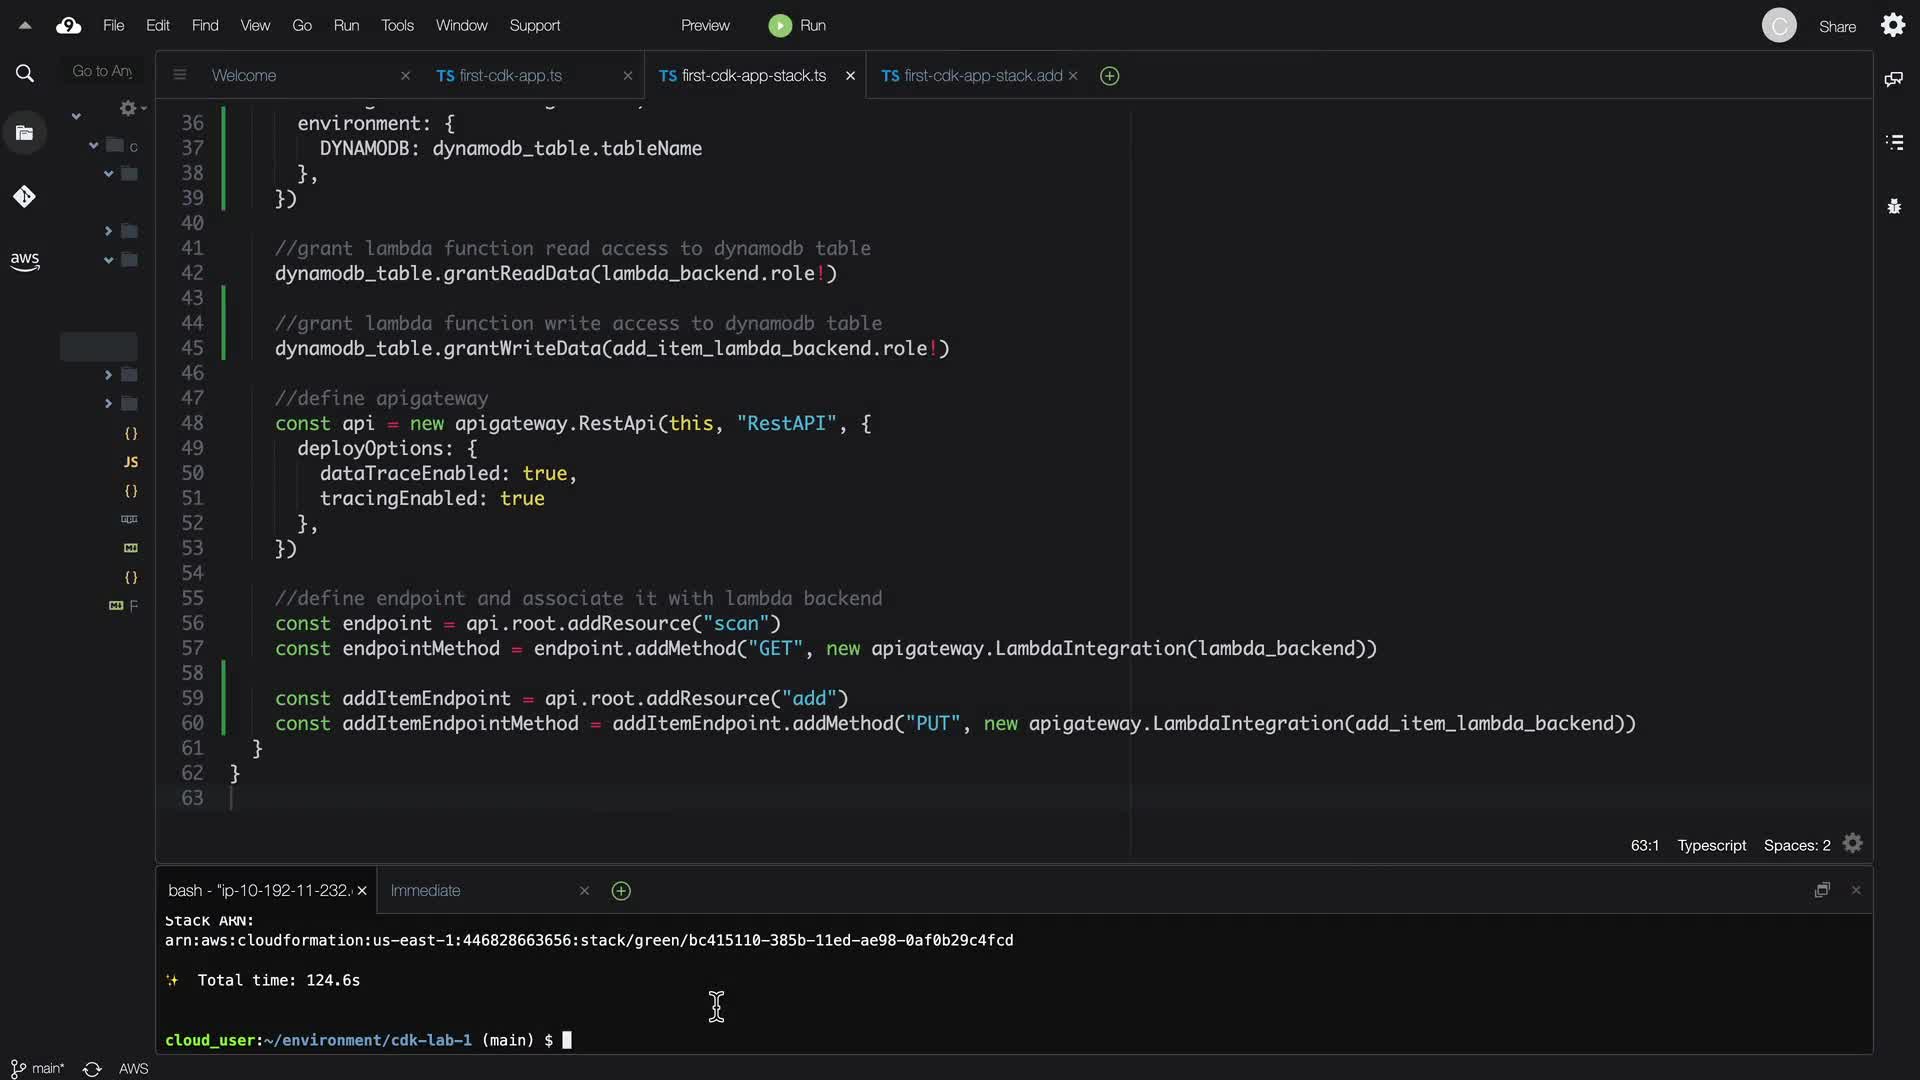Screen dimensions: 1920x1080
Task: Switch to the first-cdk-app.ts tab
Action: coord(510,76)
